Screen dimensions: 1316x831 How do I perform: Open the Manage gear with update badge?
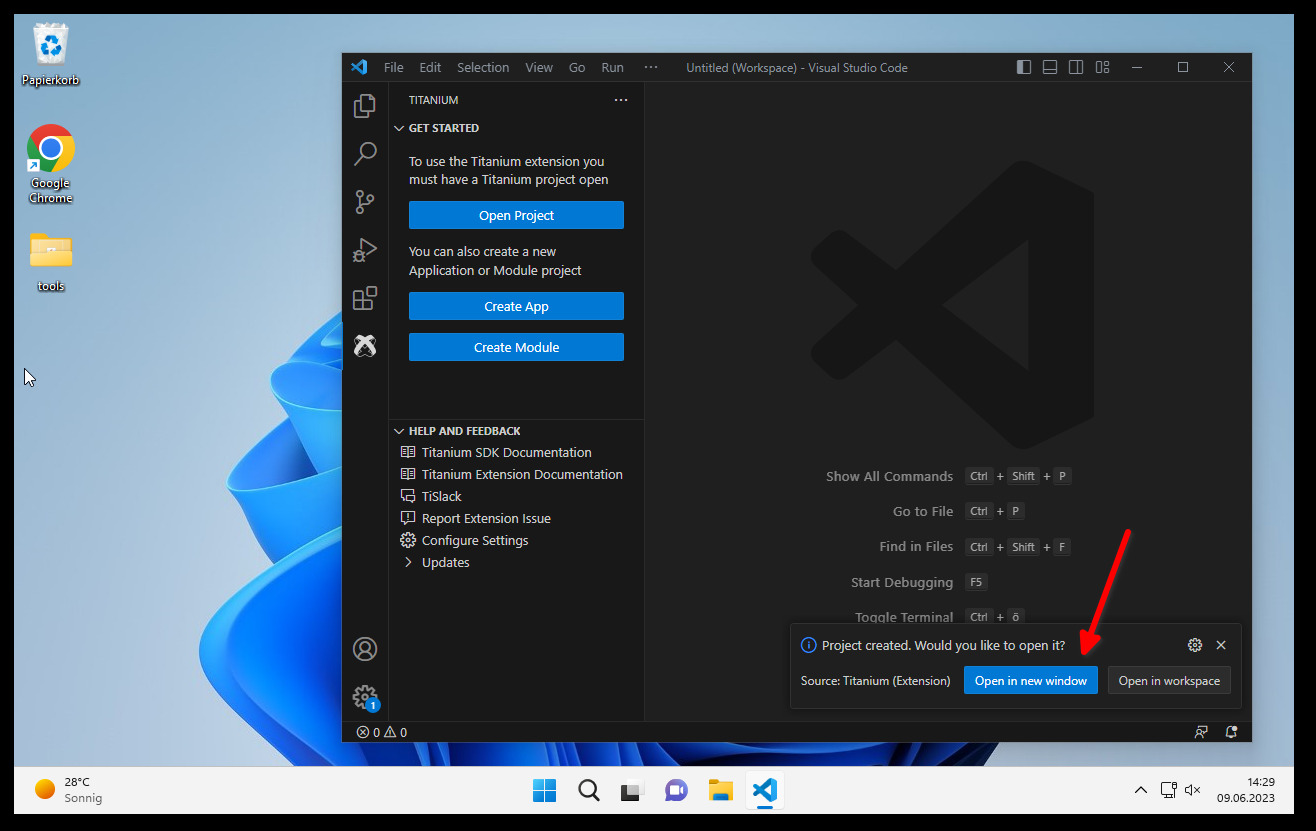365,697
